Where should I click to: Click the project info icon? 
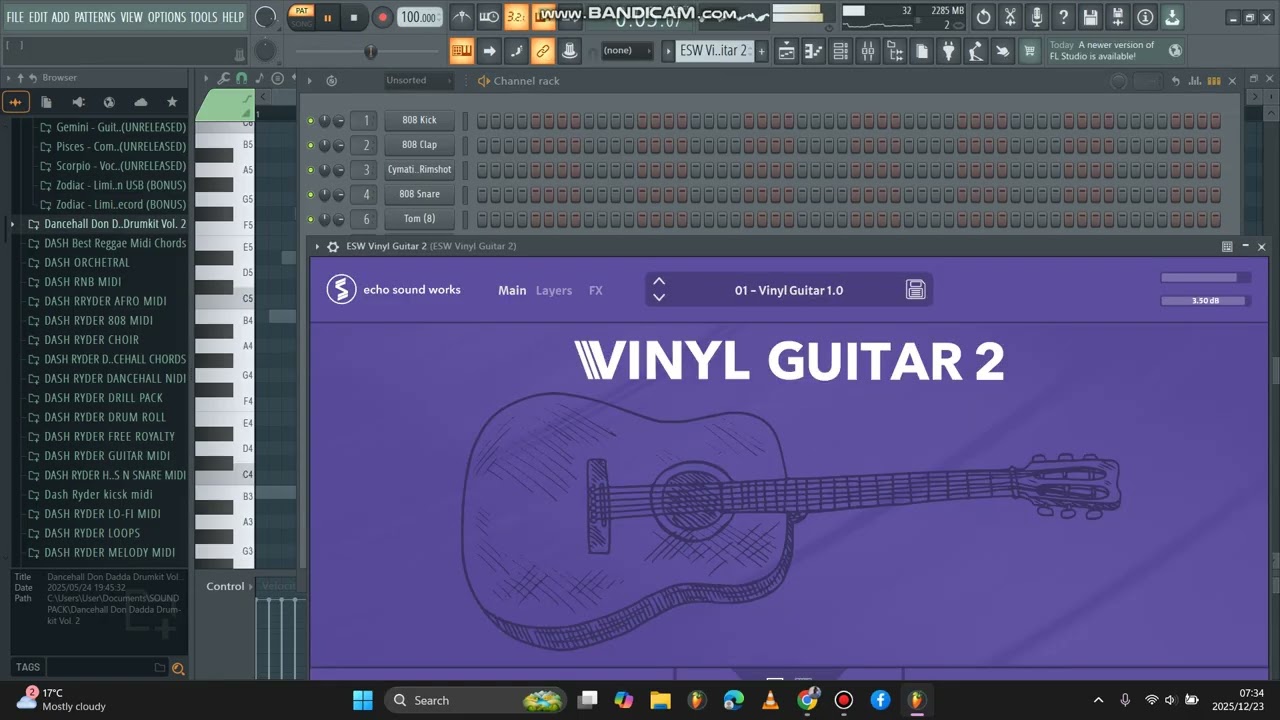[1145, 17]
